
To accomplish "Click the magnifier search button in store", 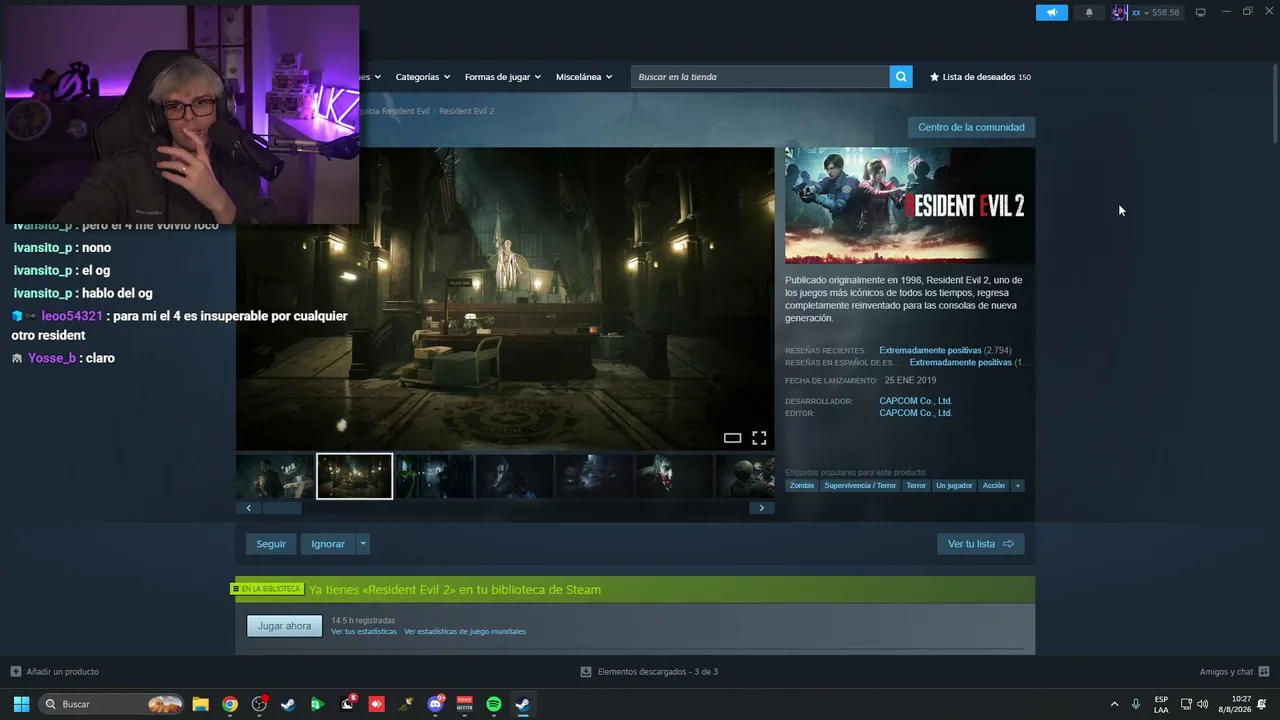I will [x=901, y=77].
